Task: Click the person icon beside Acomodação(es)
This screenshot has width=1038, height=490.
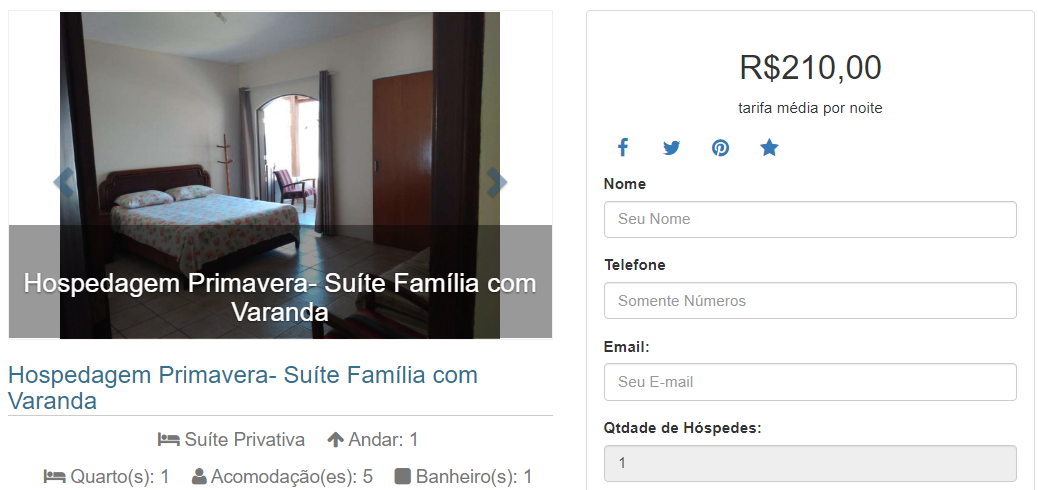Action: click(199, 476)
